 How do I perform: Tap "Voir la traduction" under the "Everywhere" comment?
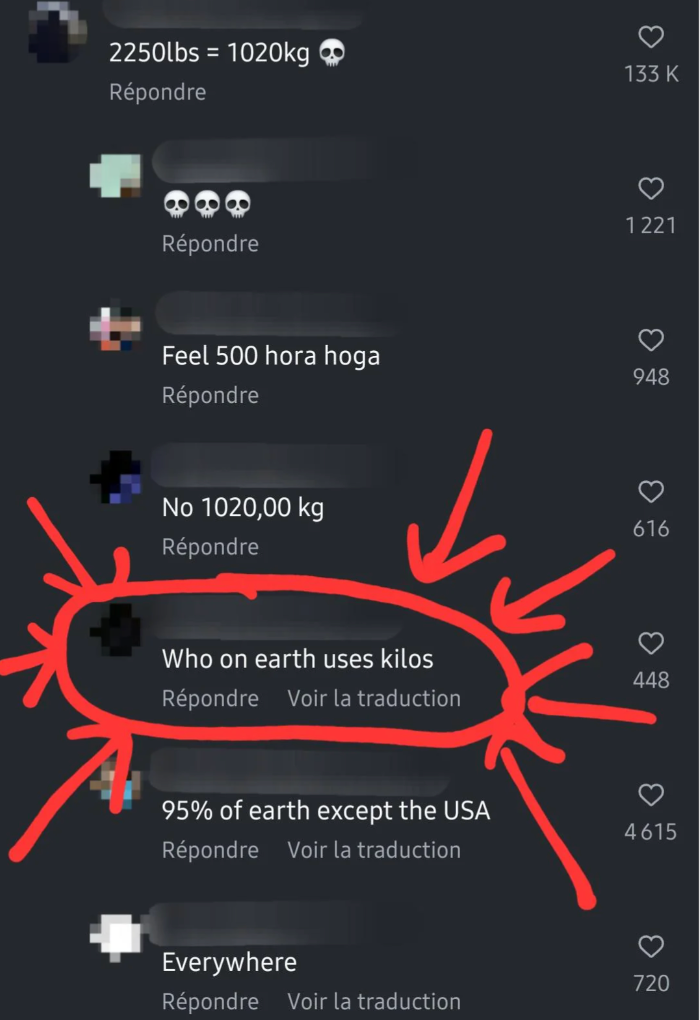(374, 1001)
